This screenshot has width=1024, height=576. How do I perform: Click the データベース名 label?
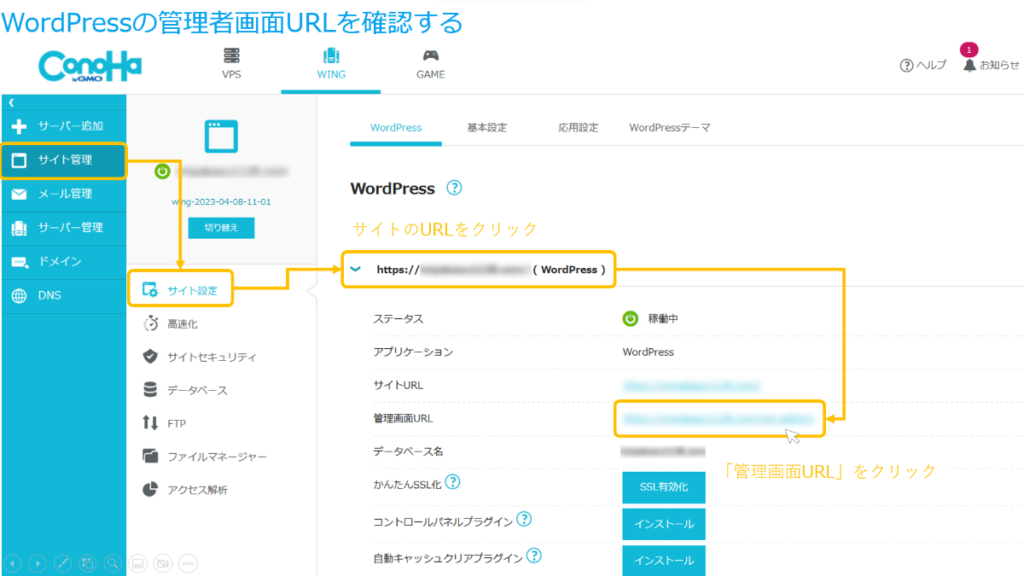[408, 451]
